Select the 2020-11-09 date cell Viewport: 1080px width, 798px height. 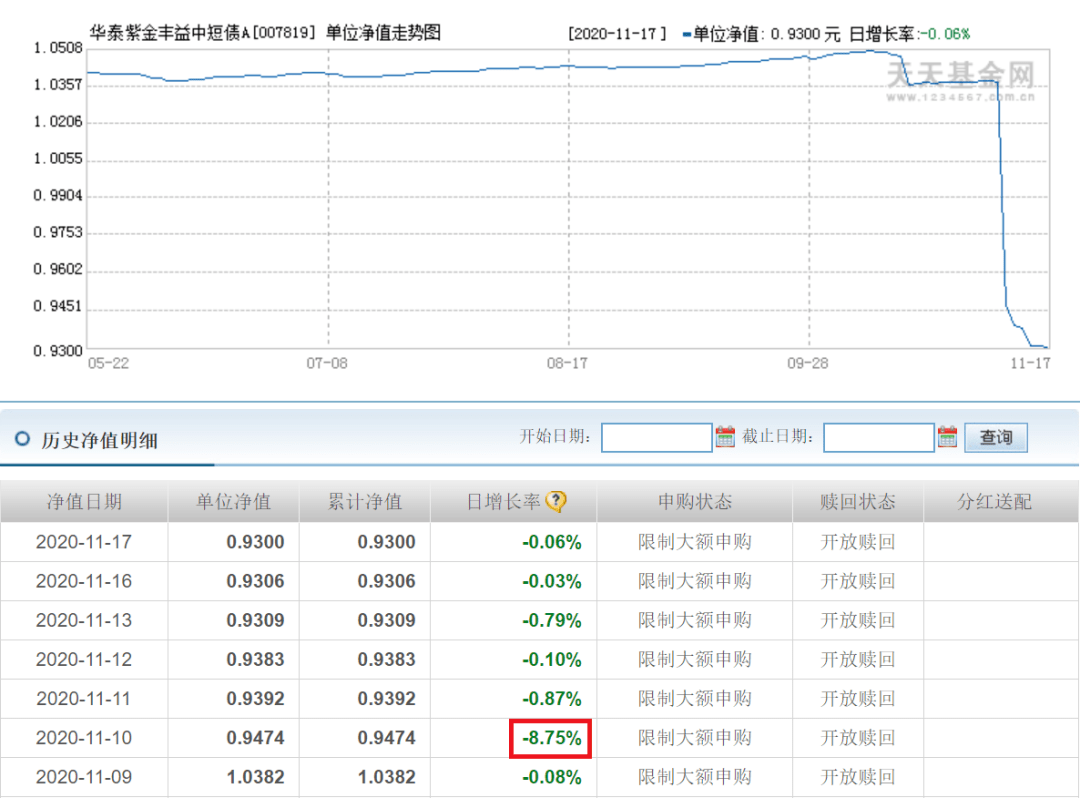83,777
